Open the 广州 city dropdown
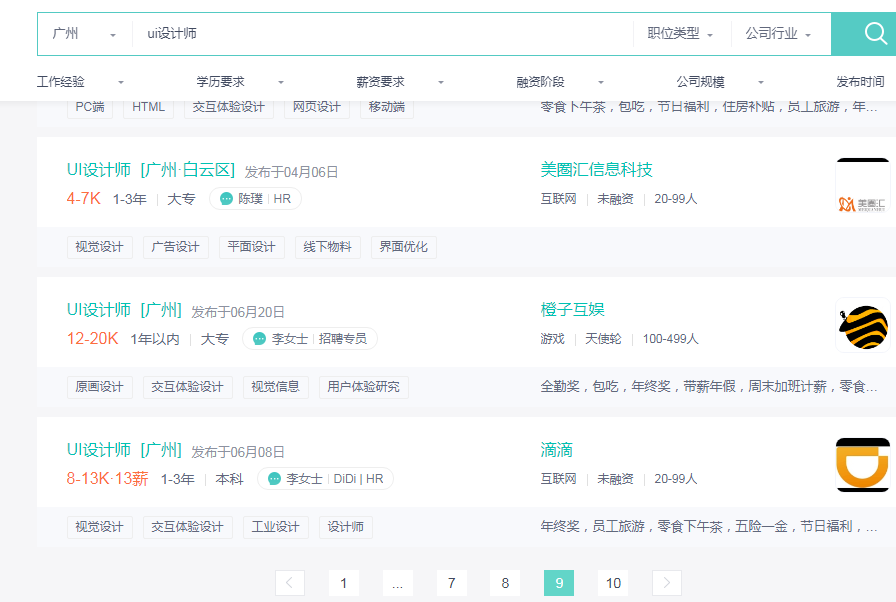This screenshot has height=602, width=896. (x=83, y=33)
